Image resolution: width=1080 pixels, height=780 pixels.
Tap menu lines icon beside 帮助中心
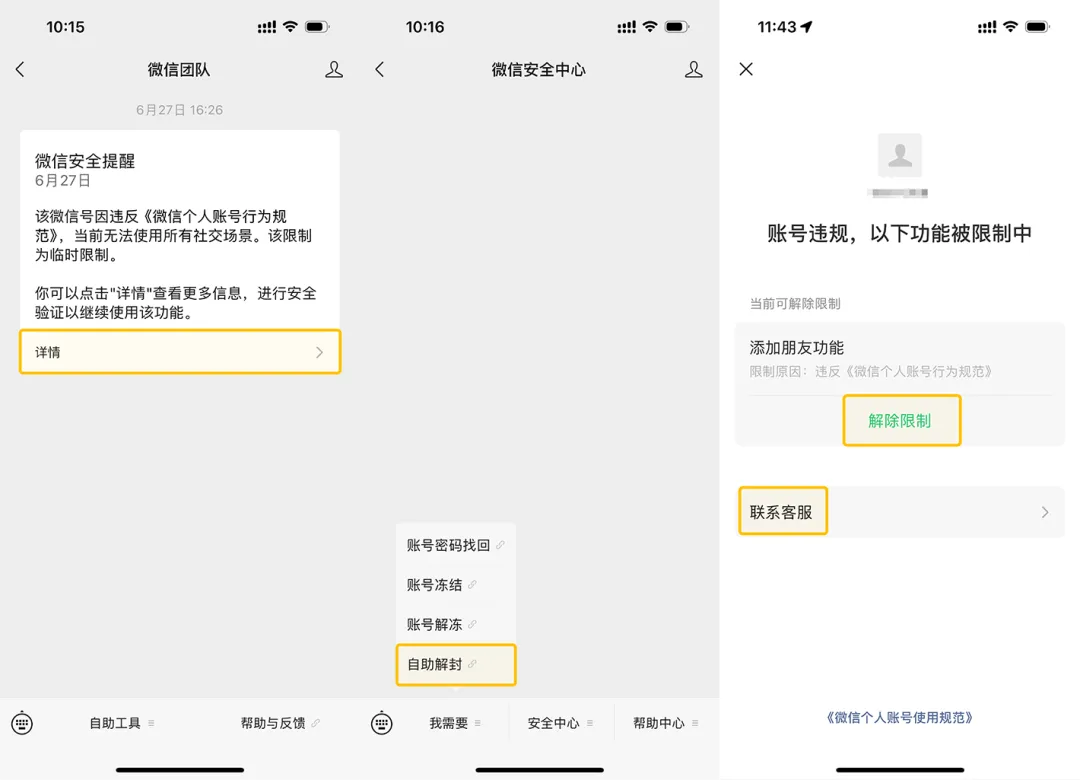(x=695, y=723)
